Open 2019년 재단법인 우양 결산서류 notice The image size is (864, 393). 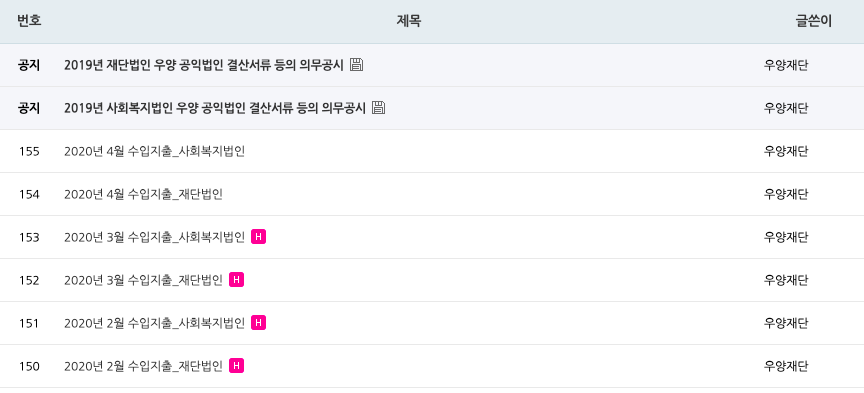click(x=204, y=65)
